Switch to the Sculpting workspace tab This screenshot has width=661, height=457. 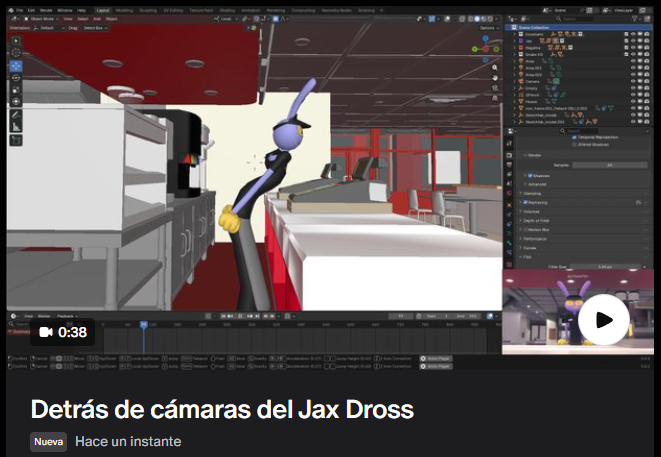click(148, 10)
